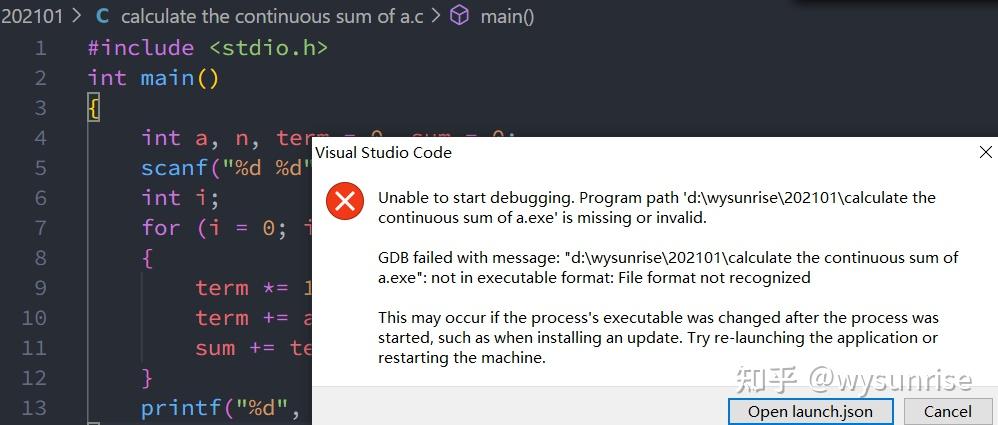
Task: Click the highlighted opening brace on line 3
Action: (94, 108)
